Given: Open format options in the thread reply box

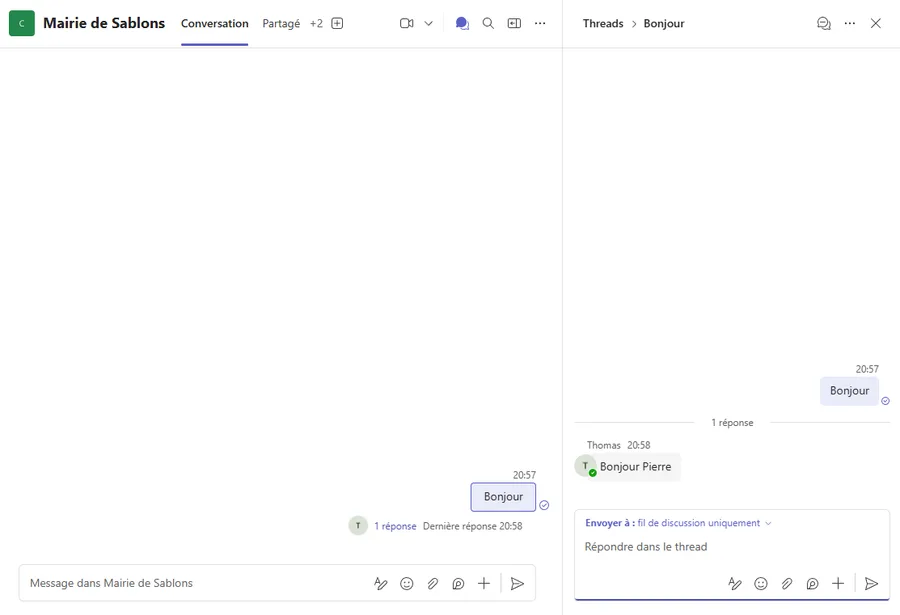Looking at the screenshot, I should click(x=735, y=583).
